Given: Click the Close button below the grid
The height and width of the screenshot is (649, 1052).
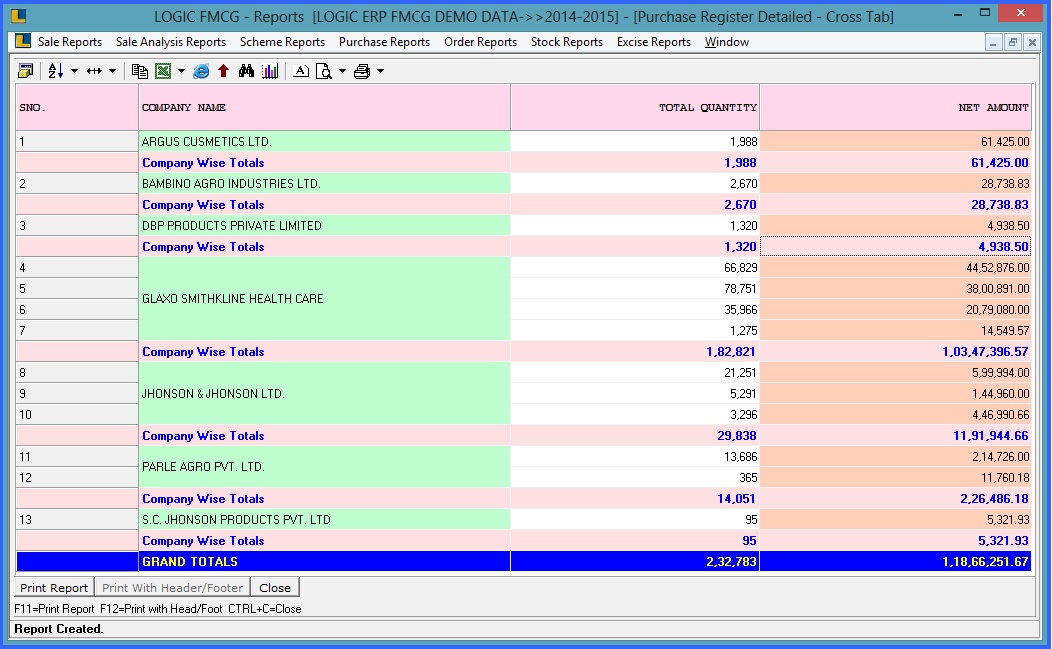Looking at the screenshot, I should 275,587.
